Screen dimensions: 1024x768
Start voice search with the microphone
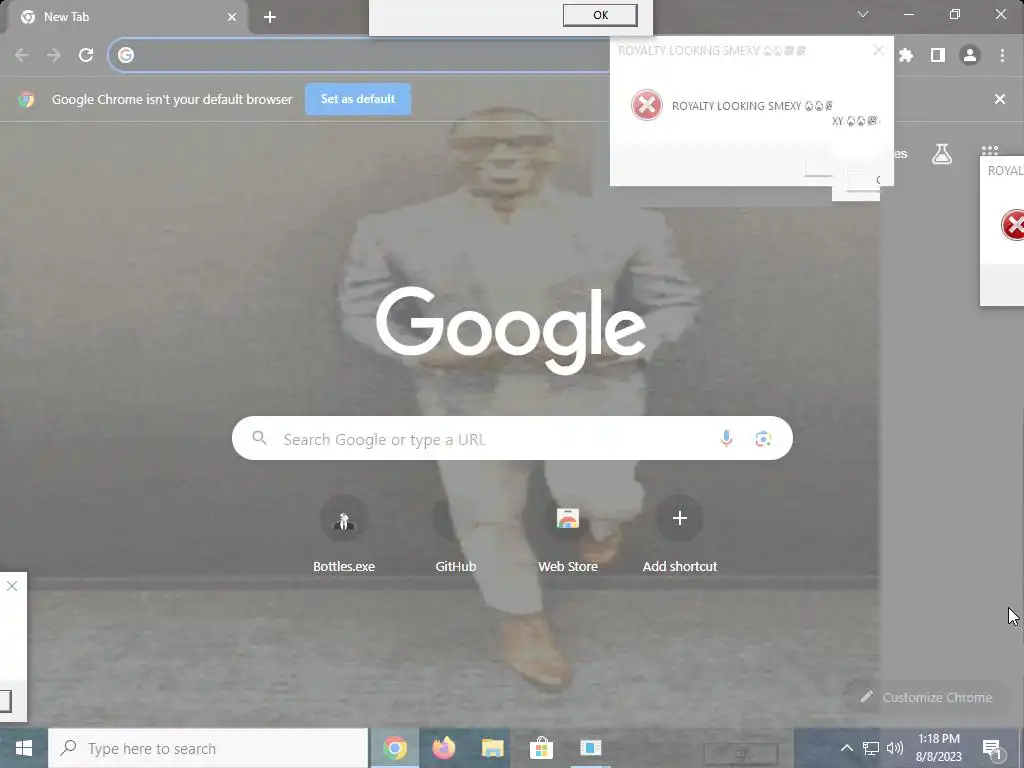pyautogui.click(x=726, y=438)
